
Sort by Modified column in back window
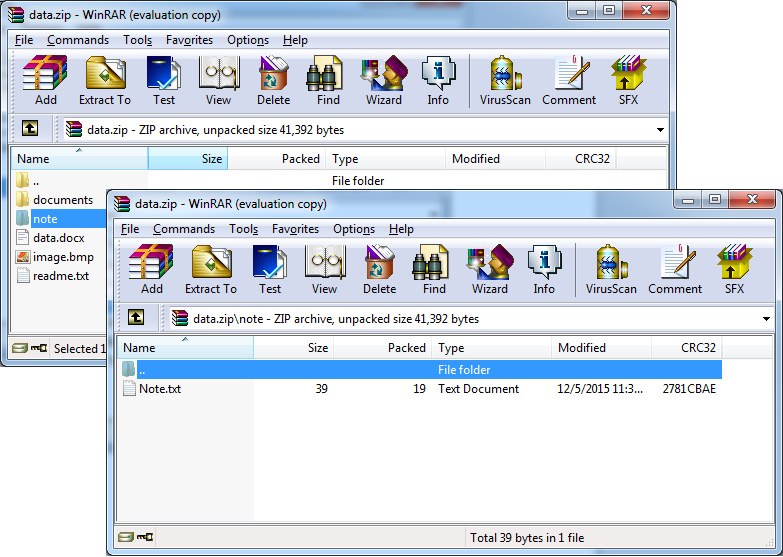tap(495, 158)
